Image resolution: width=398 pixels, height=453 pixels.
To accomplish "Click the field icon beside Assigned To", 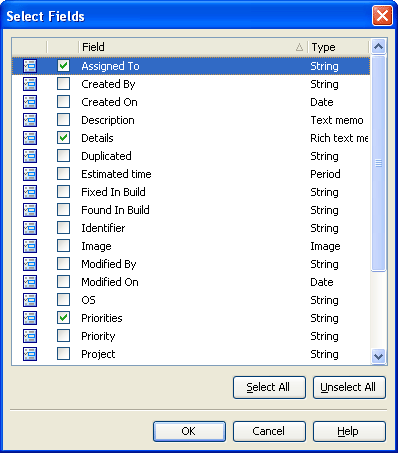I will pos(30,66).
